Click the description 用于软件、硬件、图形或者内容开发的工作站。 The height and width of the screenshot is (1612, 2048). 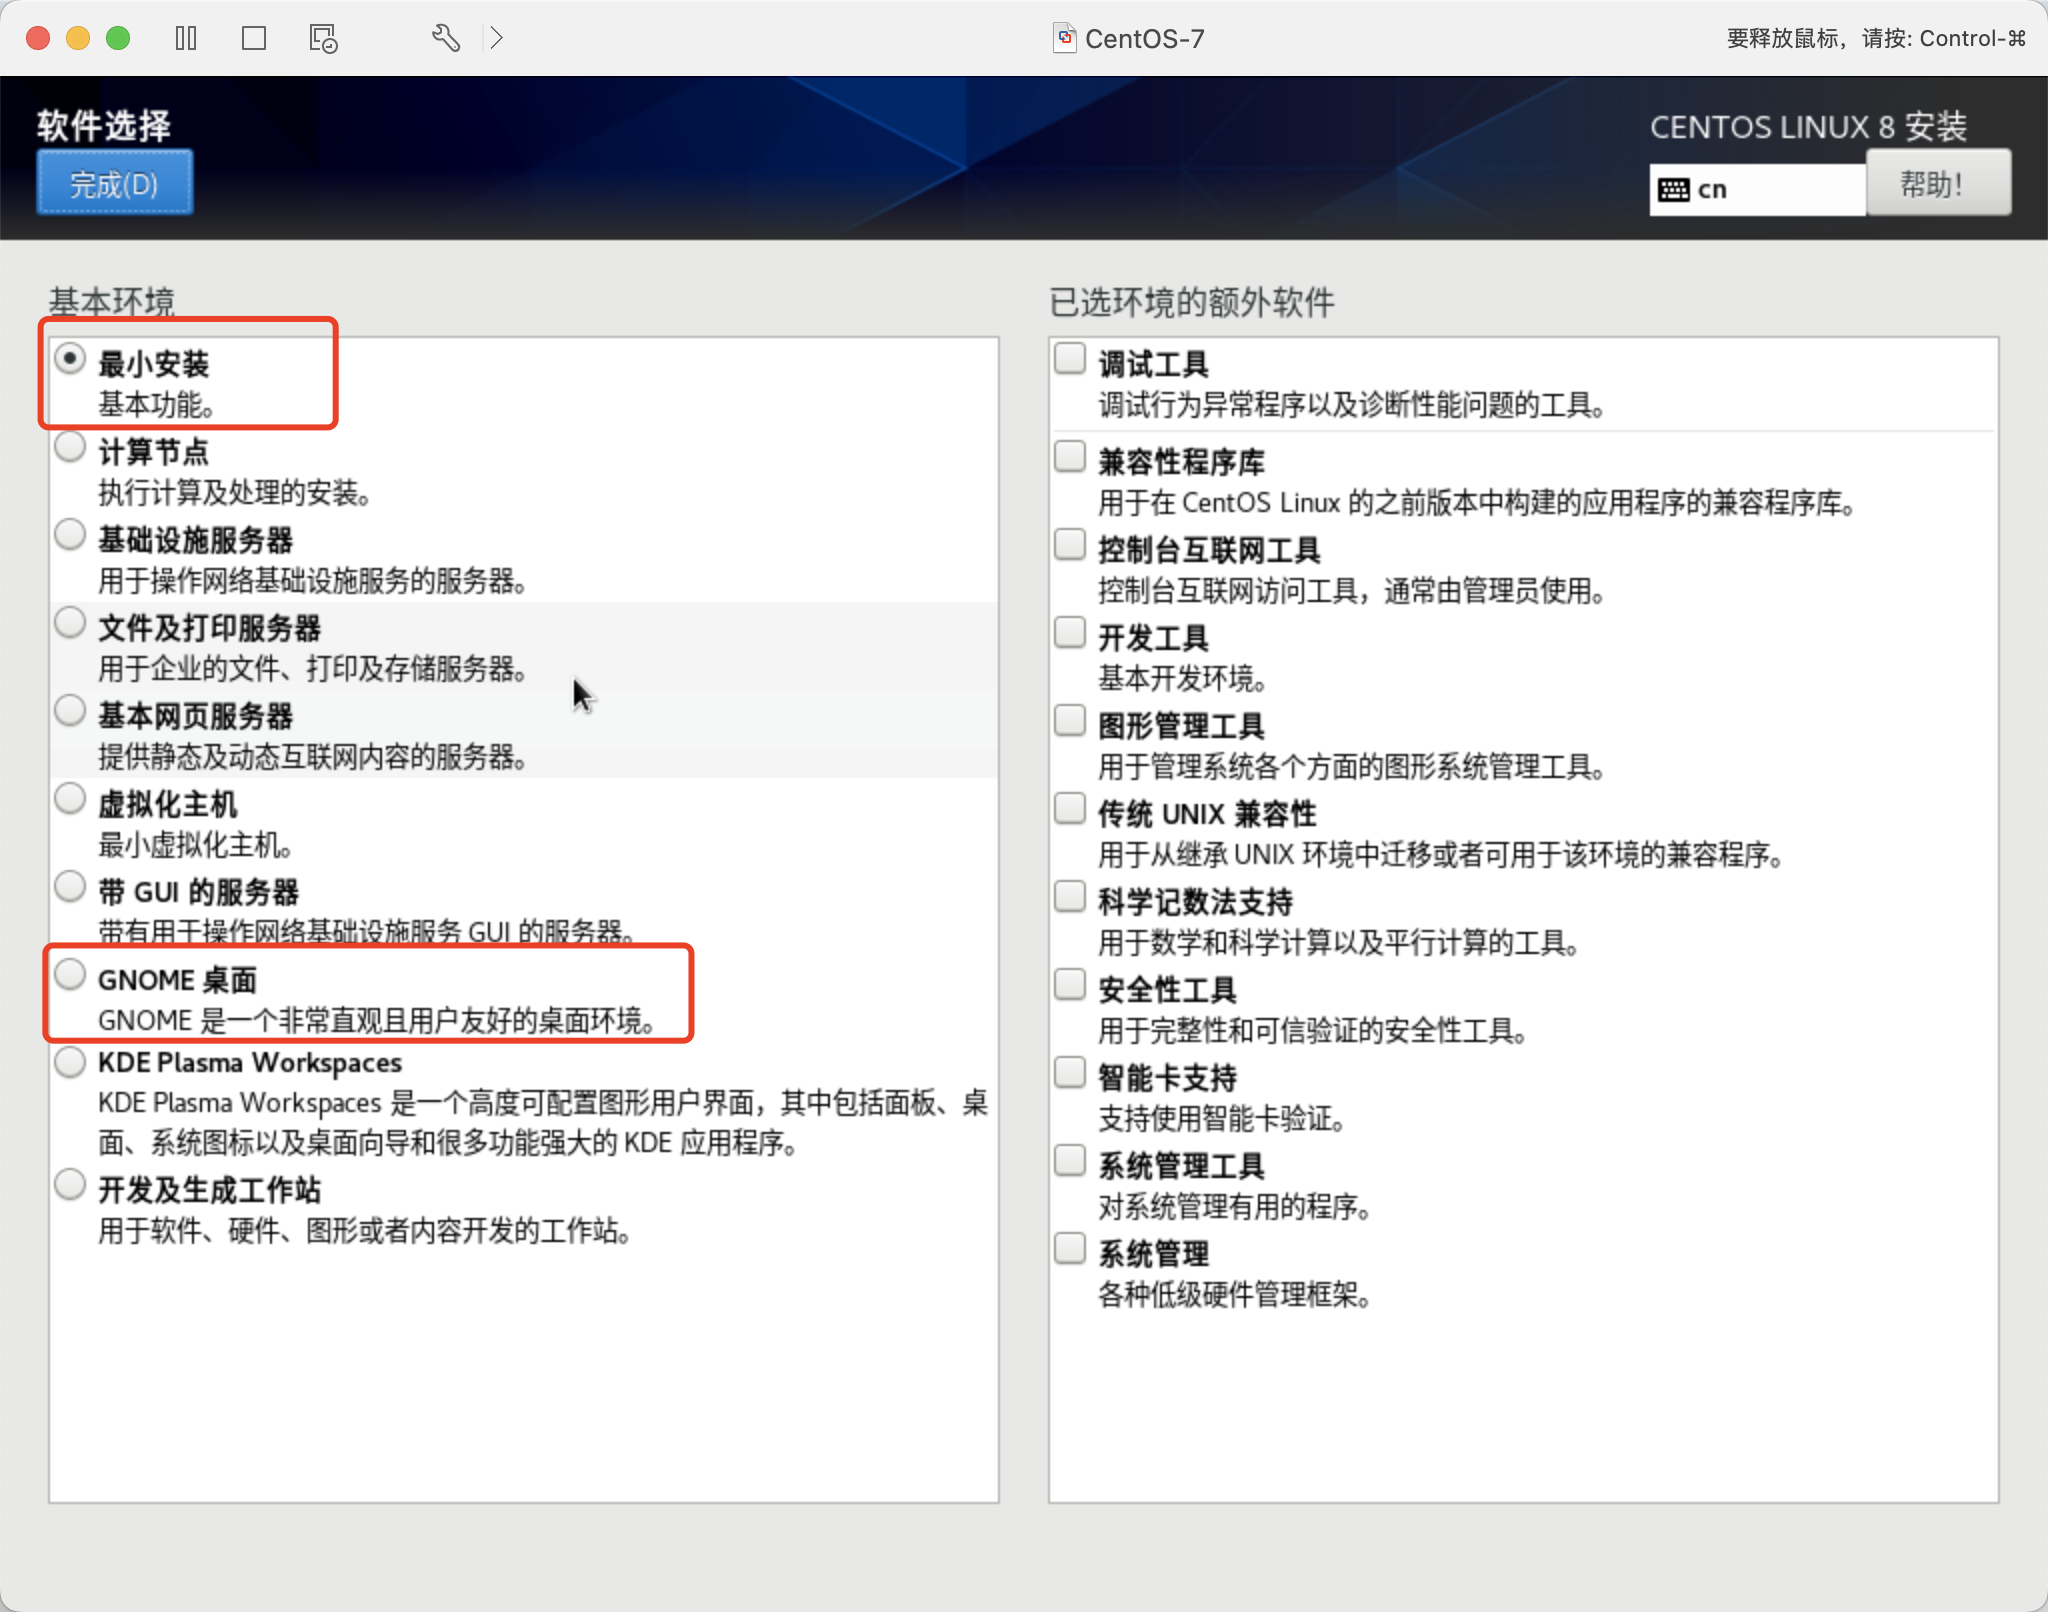[364, 1230]
